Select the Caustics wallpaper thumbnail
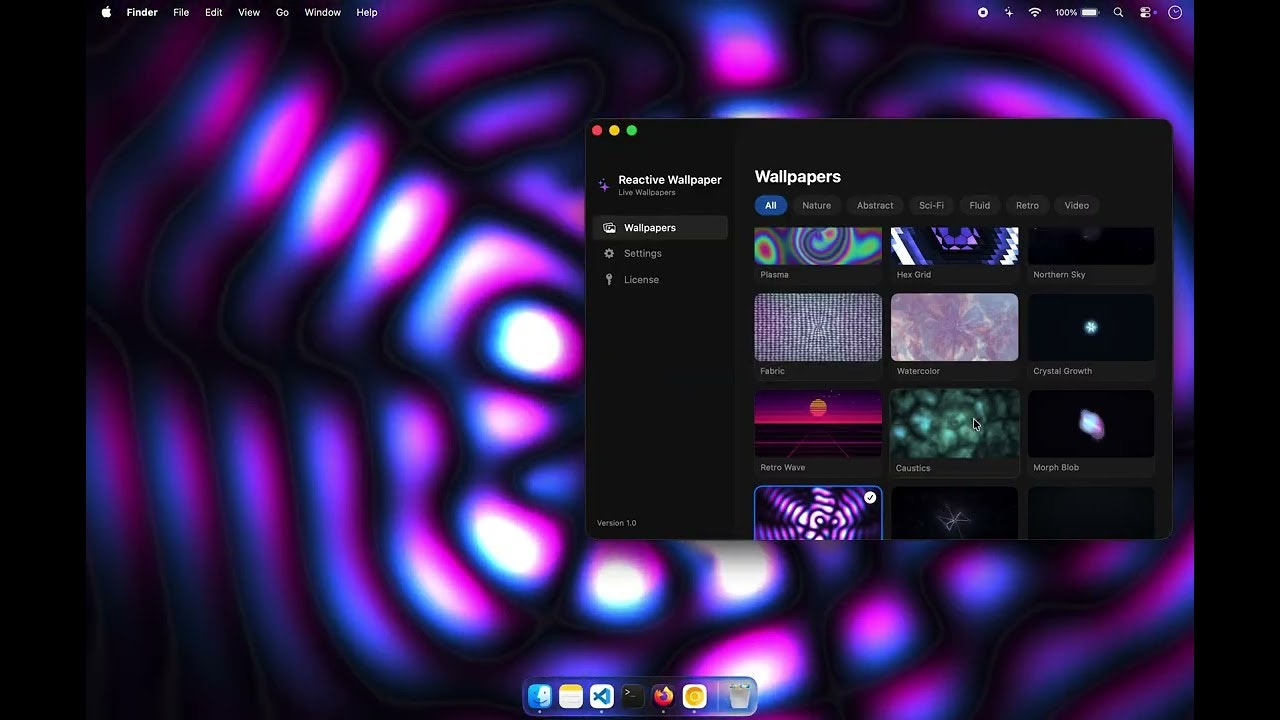1280x720 pixels. click(x=954, y=423)
